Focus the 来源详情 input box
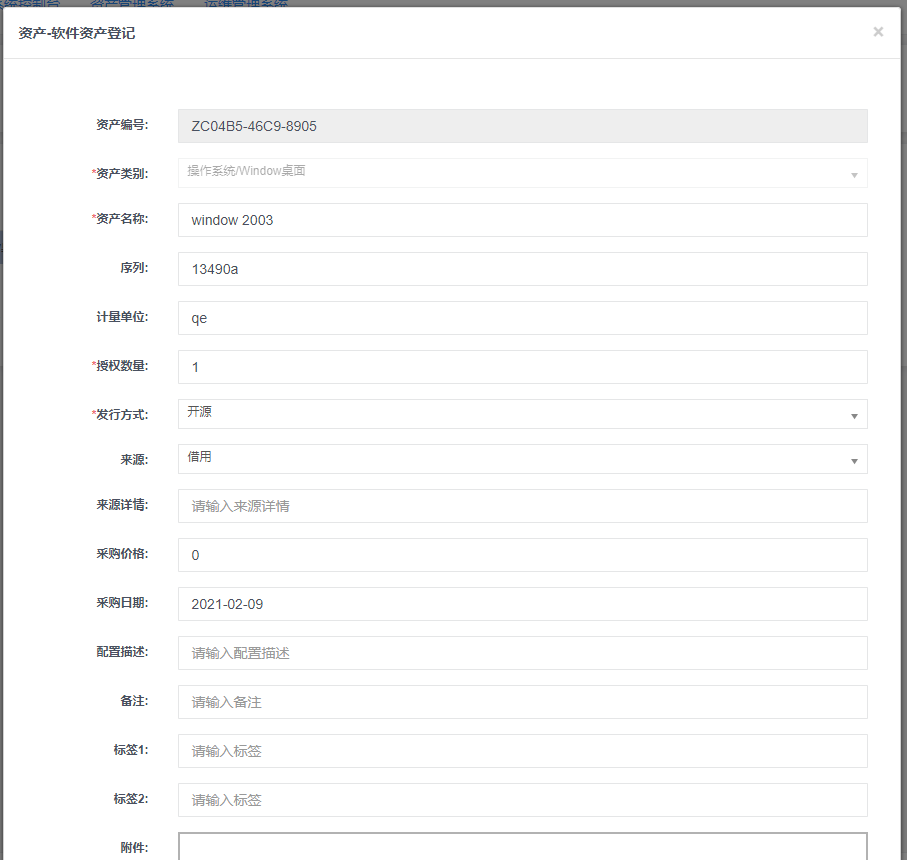The image size is (907, 860). click(522, 506)
